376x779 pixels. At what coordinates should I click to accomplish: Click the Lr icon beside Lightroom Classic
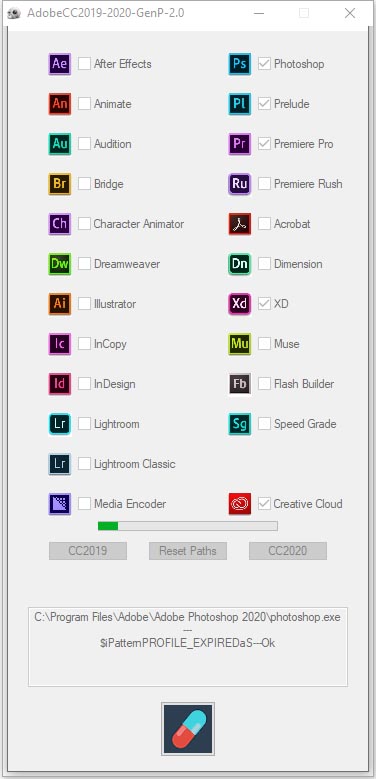[60, 464]
